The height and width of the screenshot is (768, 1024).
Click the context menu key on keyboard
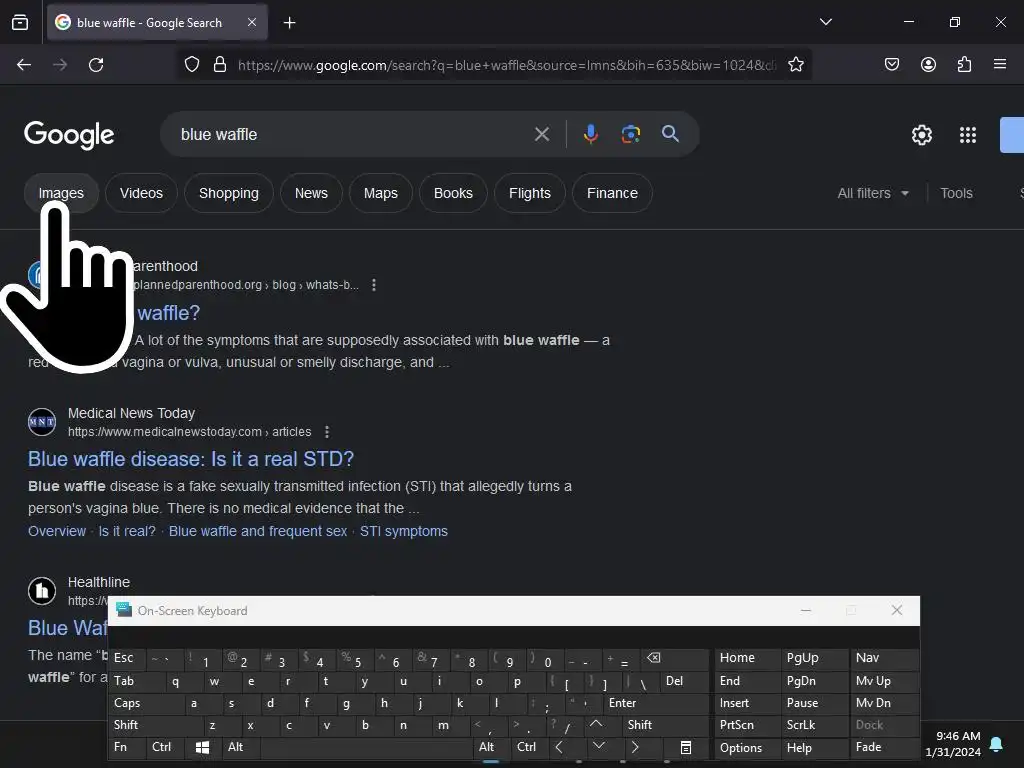[x=686, y=747]
